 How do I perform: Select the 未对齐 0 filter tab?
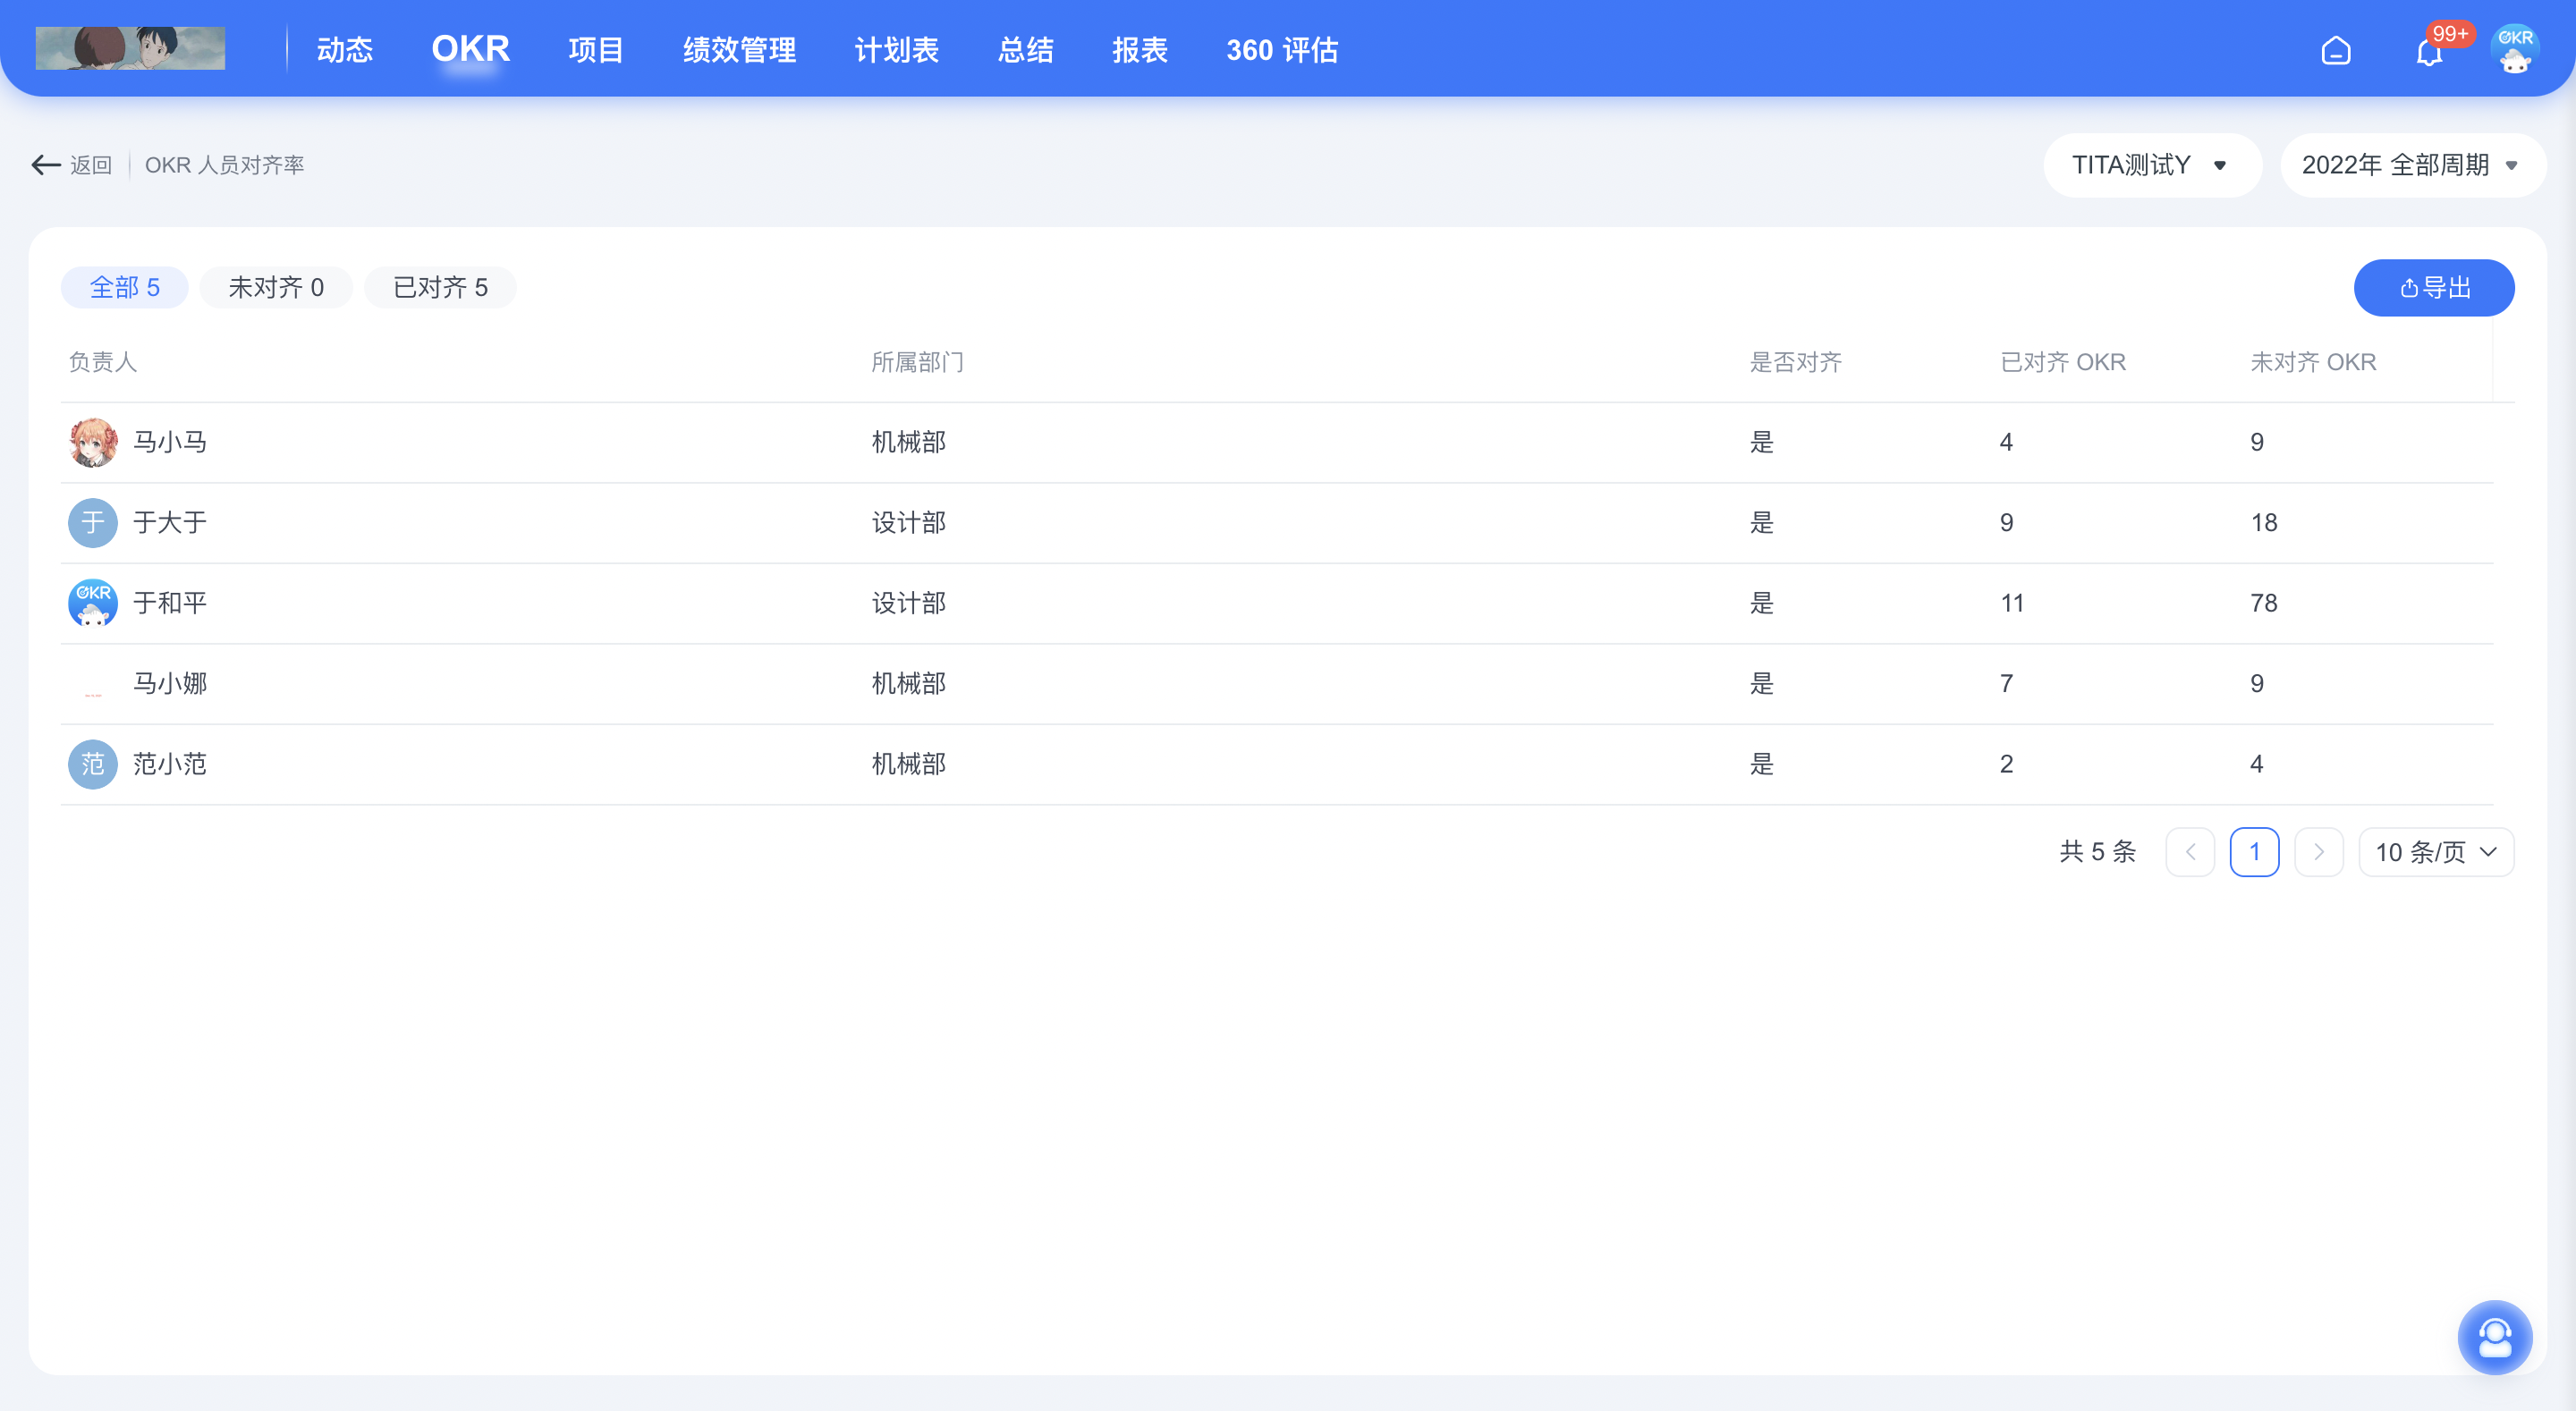(x=276, y=288)
